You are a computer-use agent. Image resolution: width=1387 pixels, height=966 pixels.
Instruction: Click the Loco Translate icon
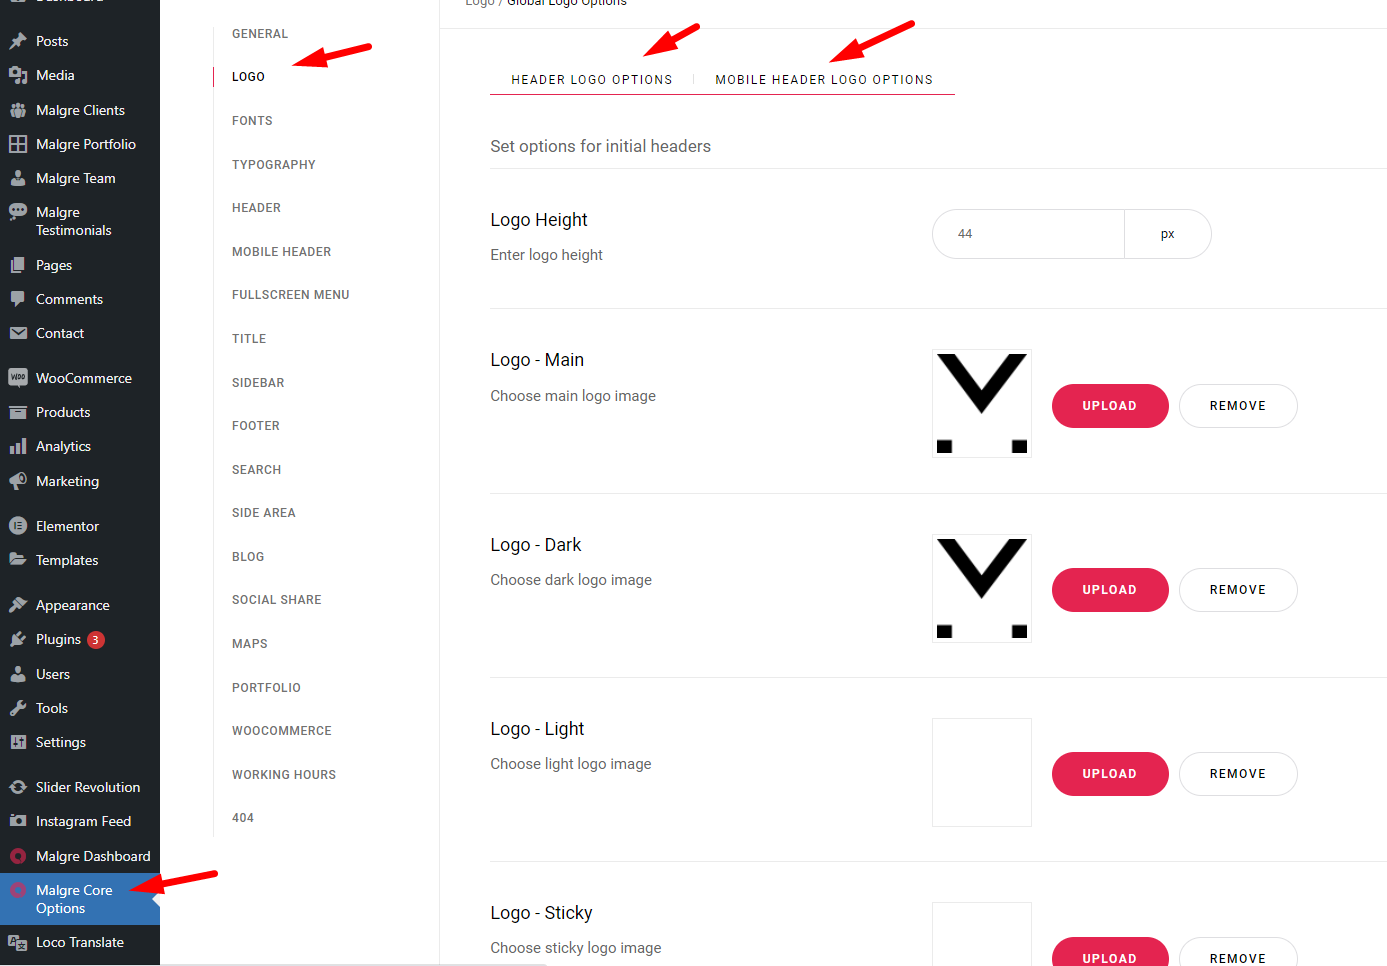tap(18, 942)
